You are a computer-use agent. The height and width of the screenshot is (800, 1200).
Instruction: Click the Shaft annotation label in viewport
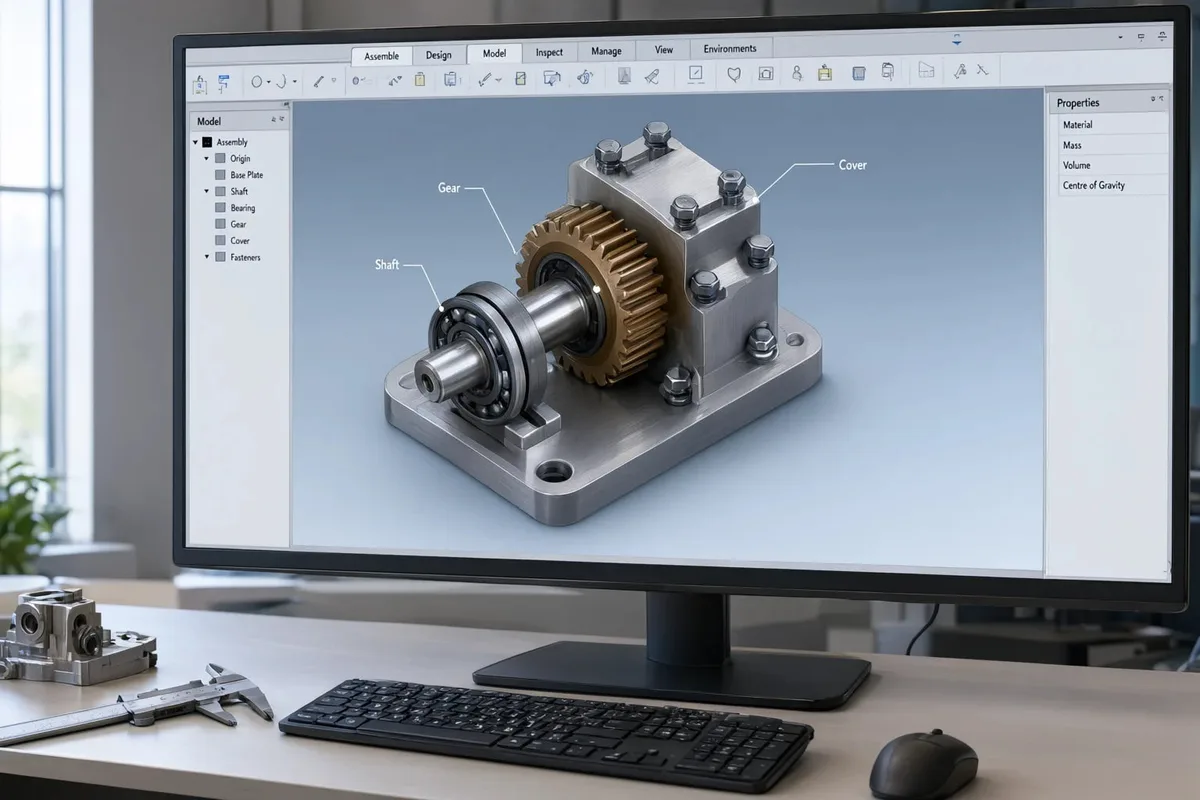click(387, 265)
